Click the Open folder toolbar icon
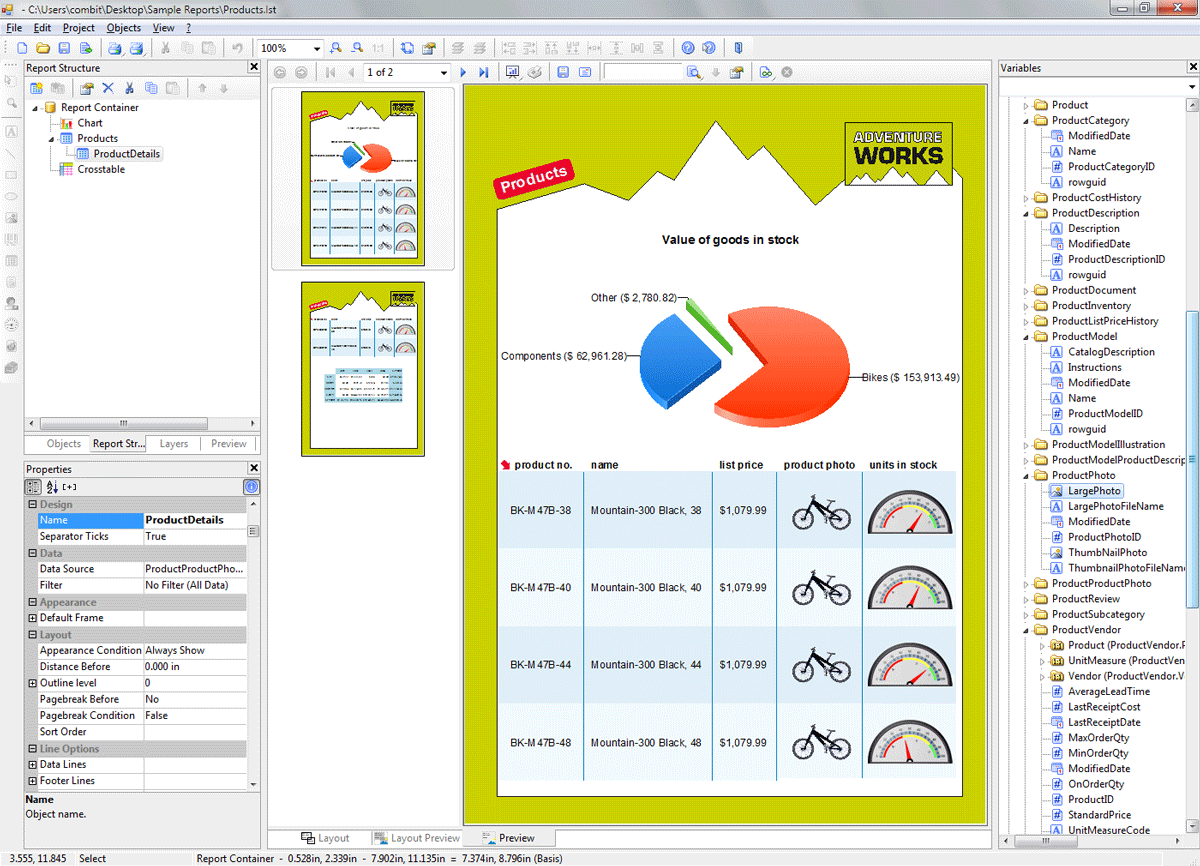Image resolution: width=1200 pixels, height=866 pixels. pos(43,48)
